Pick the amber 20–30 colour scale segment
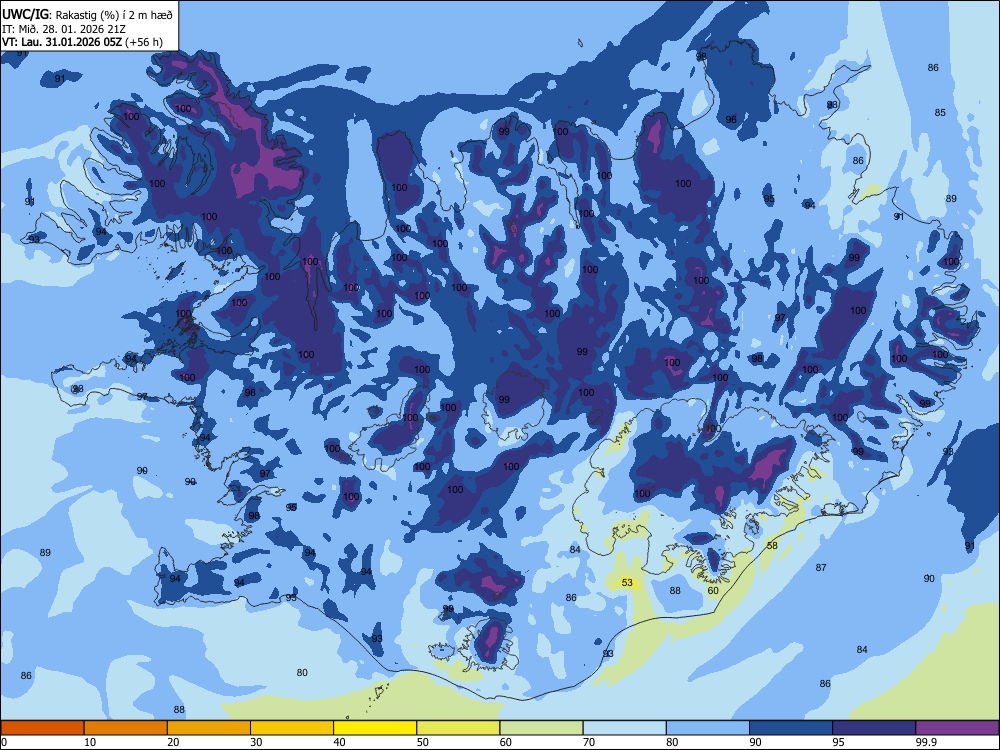The width and height of the screenshot is (1000, 750). coord(209,728)
